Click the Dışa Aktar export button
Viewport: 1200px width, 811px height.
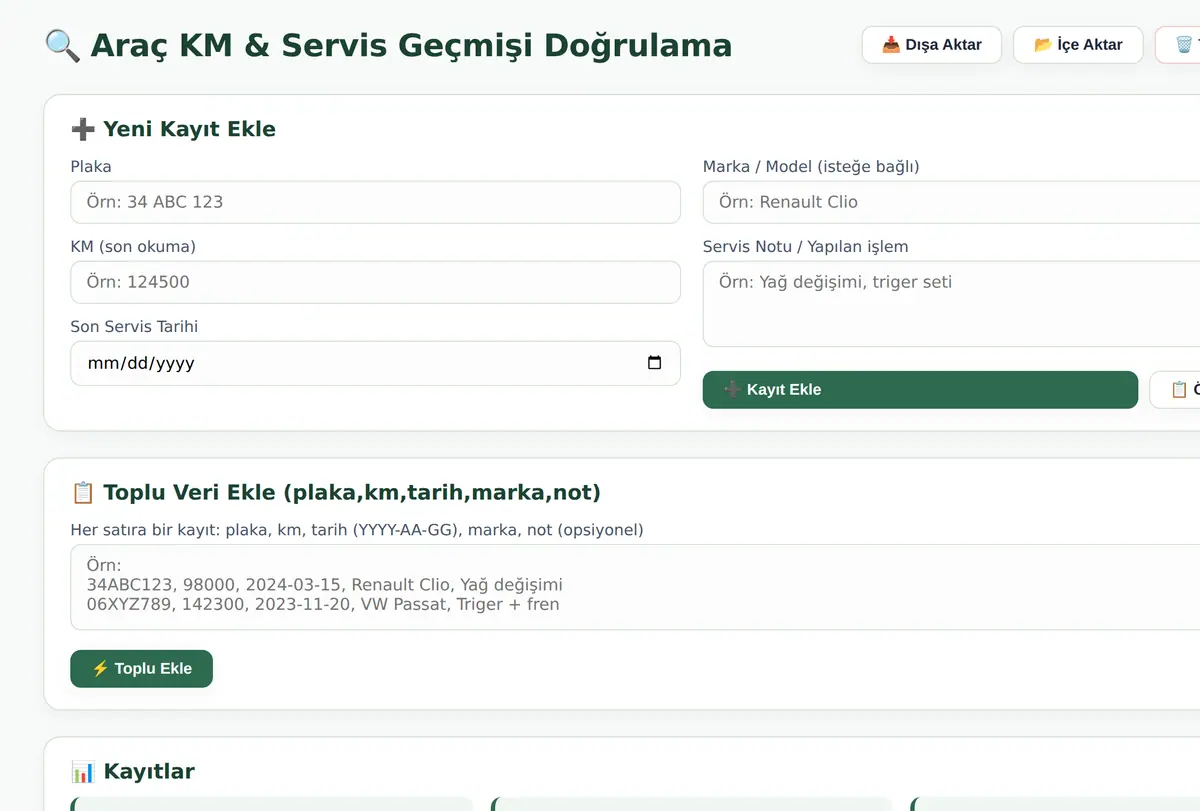931,45
